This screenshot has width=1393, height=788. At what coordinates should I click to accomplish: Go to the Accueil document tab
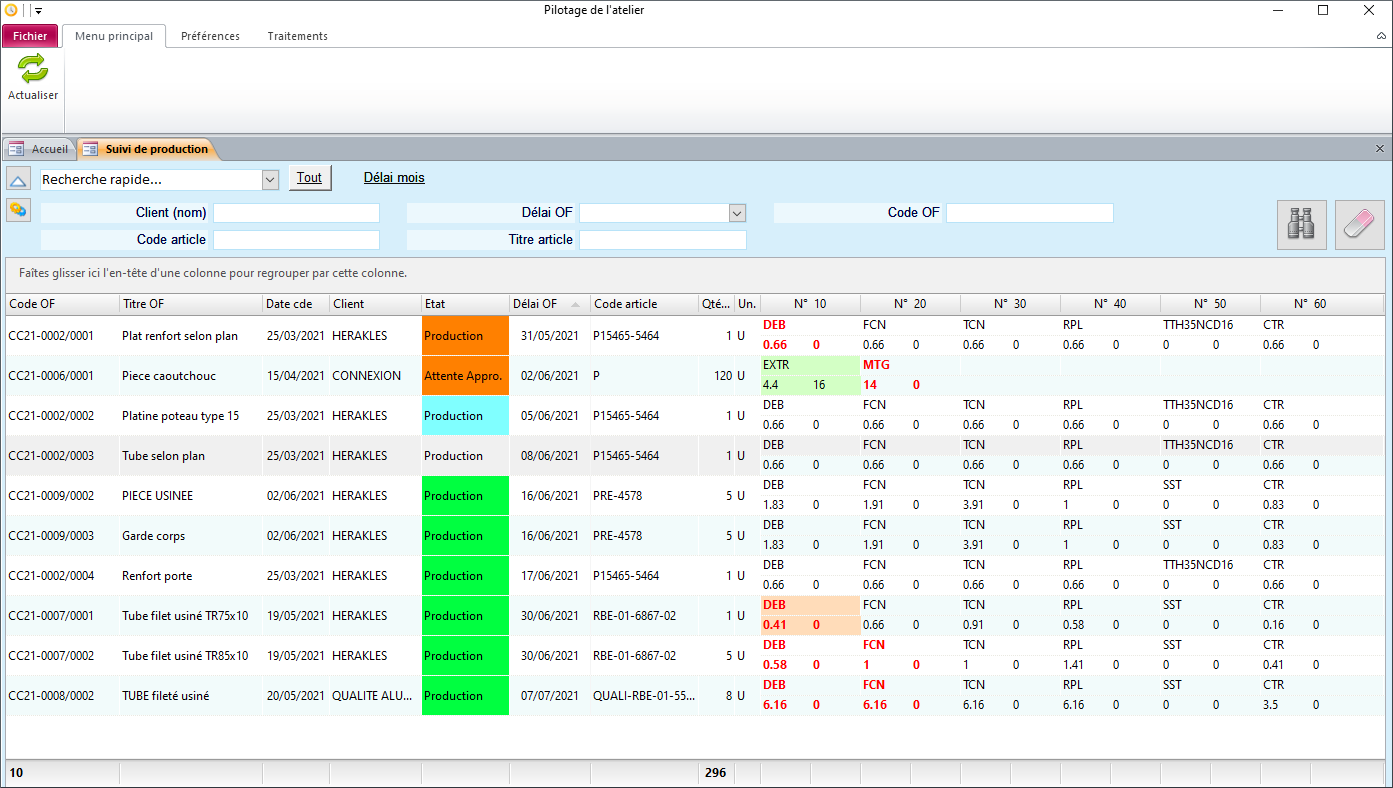point(39,149)
